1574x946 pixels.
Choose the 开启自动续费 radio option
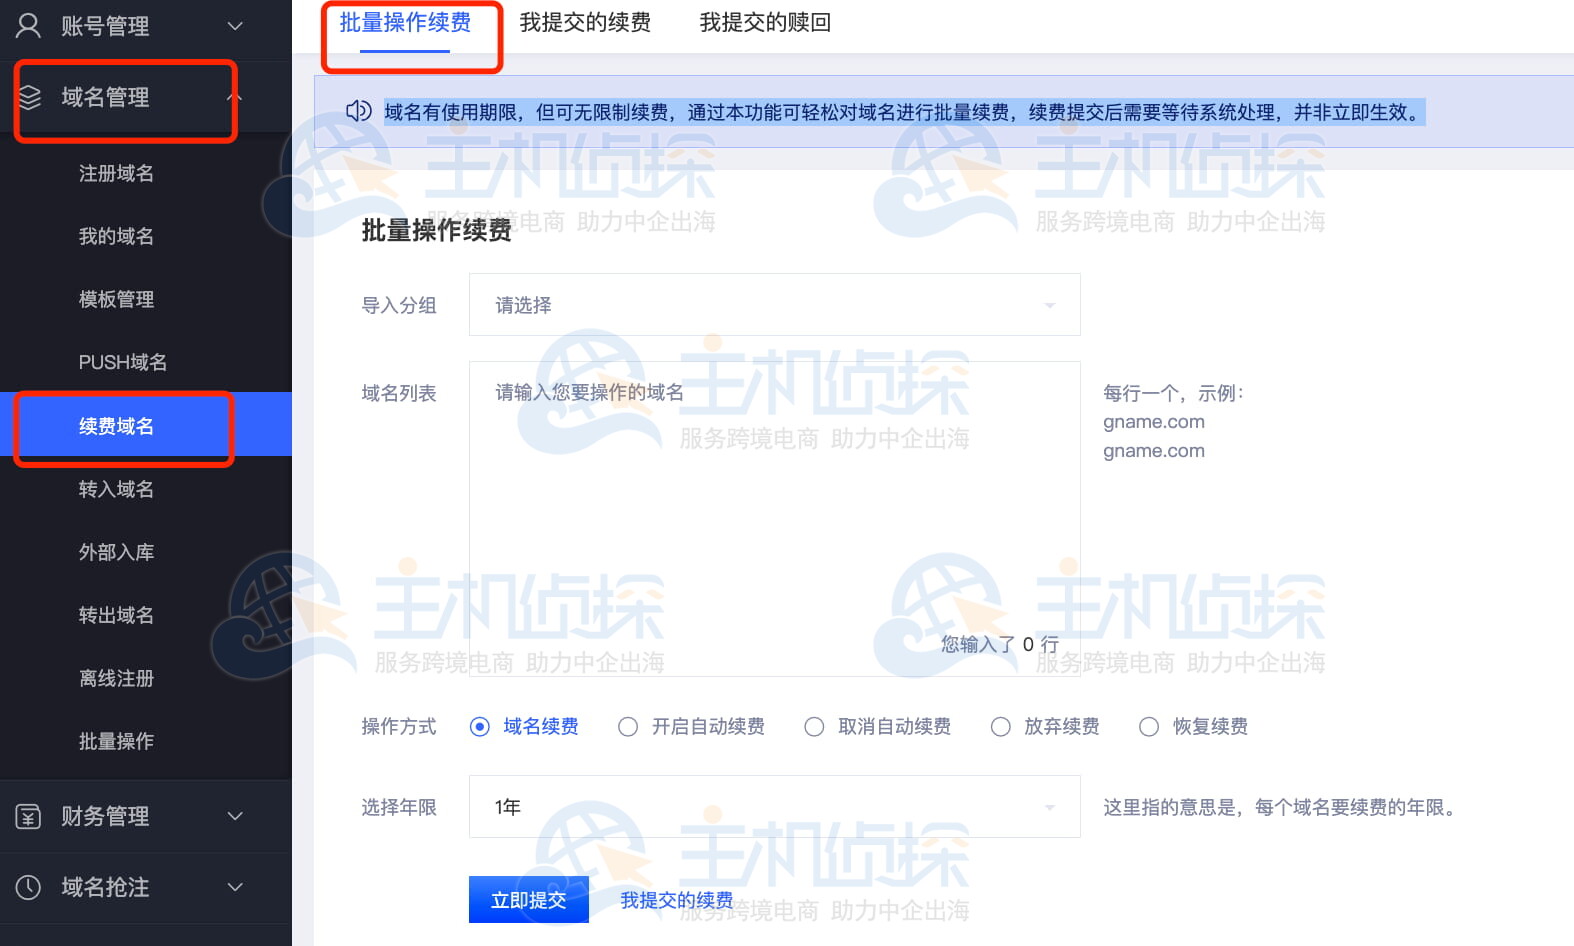click(628, 727)
